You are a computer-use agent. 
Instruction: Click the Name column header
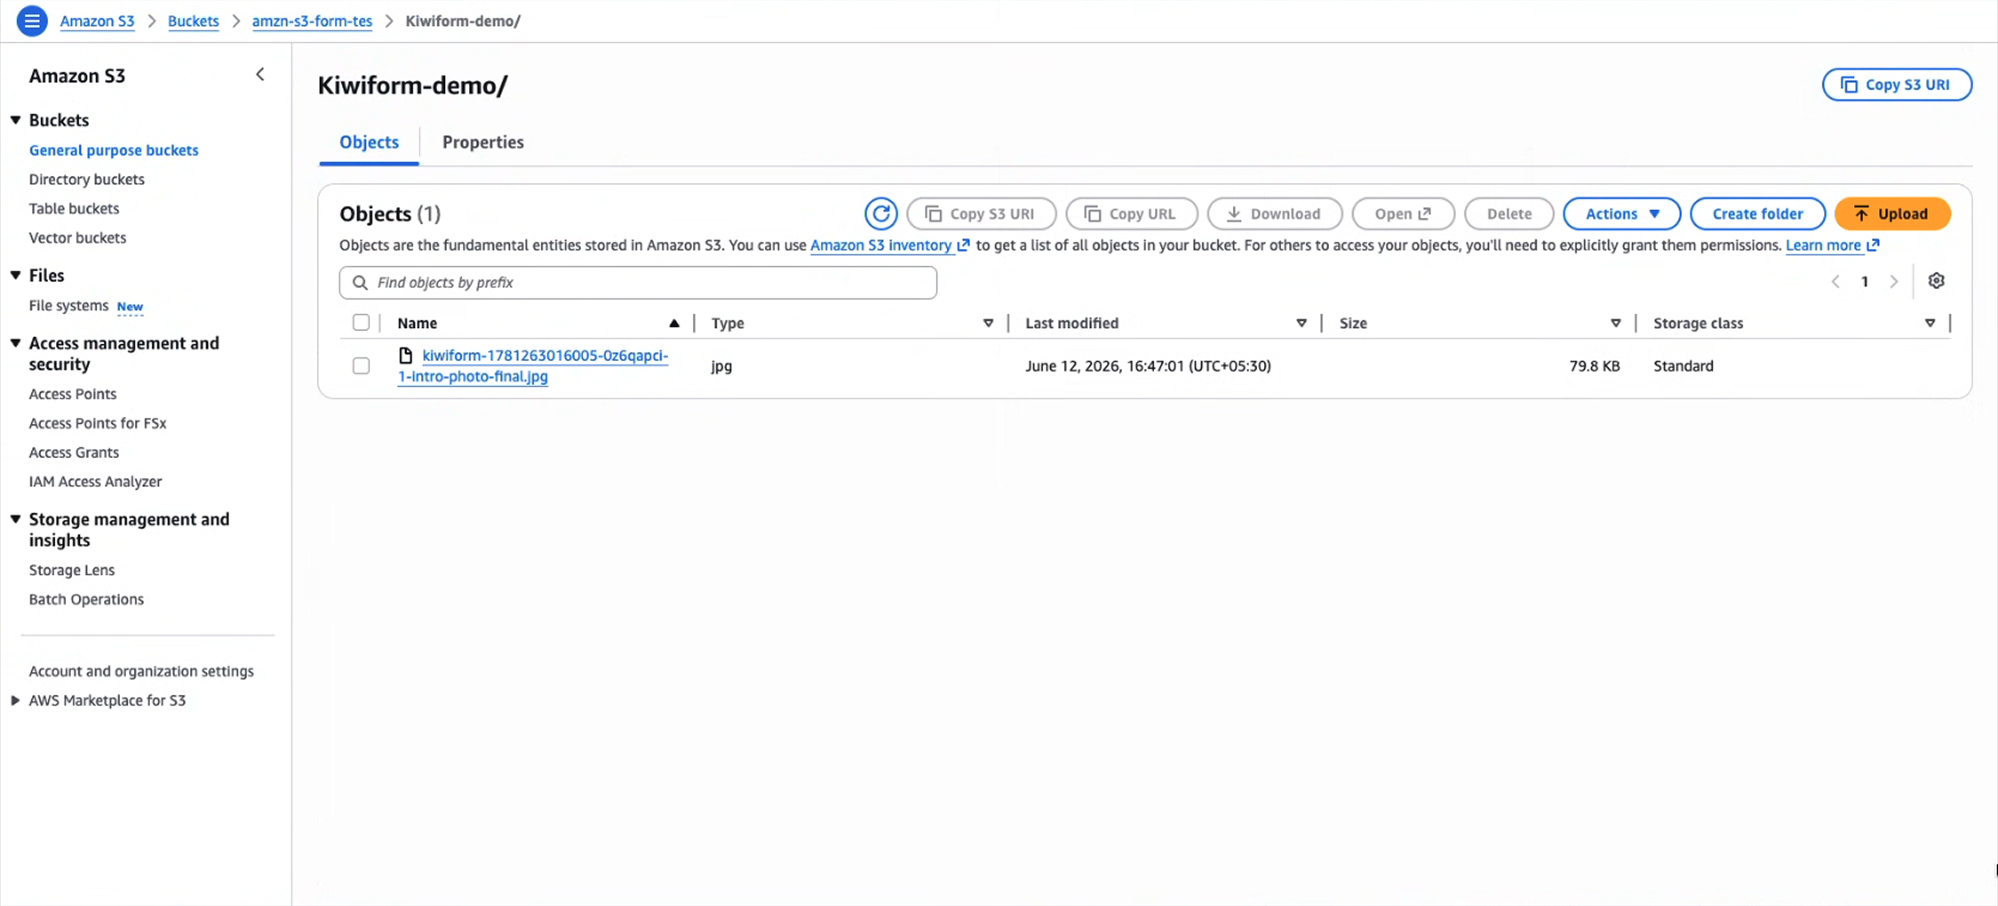click(417, 323)
